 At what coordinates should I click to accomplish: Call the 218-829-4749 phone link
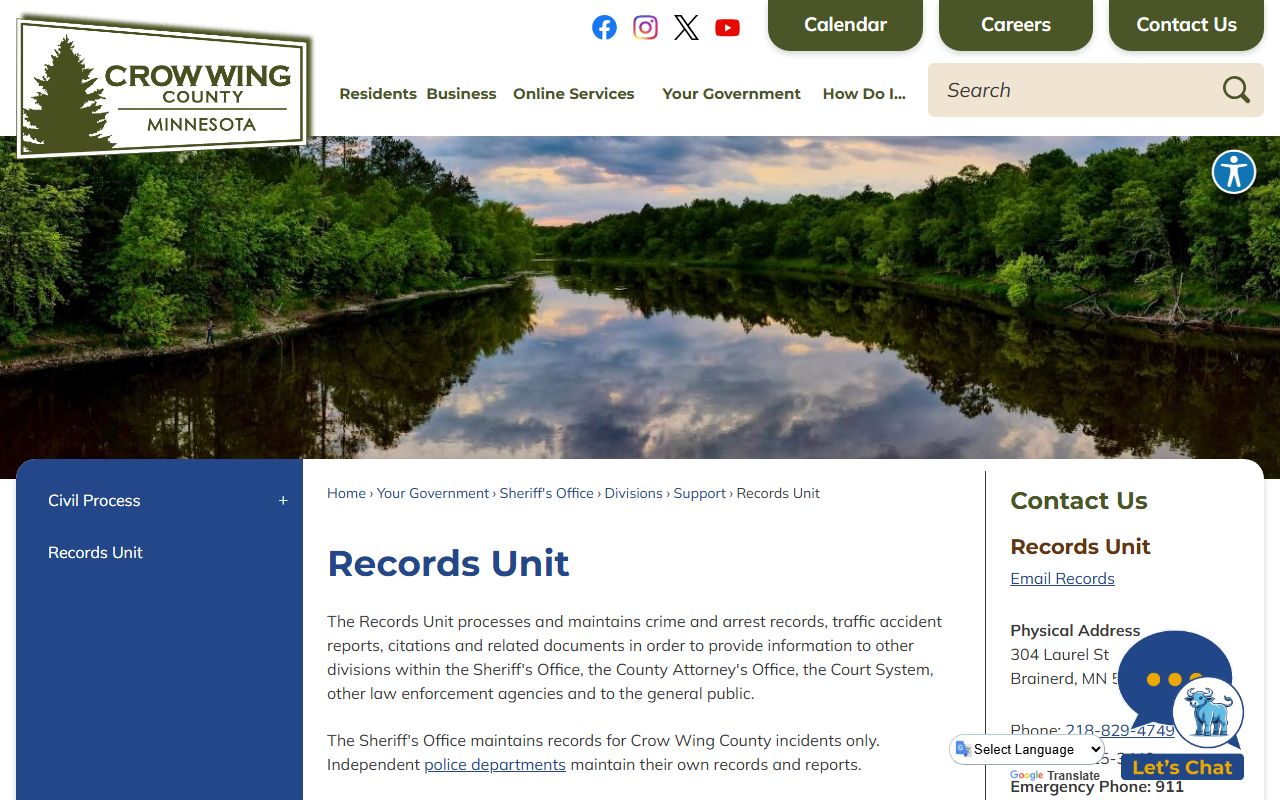1120,730
